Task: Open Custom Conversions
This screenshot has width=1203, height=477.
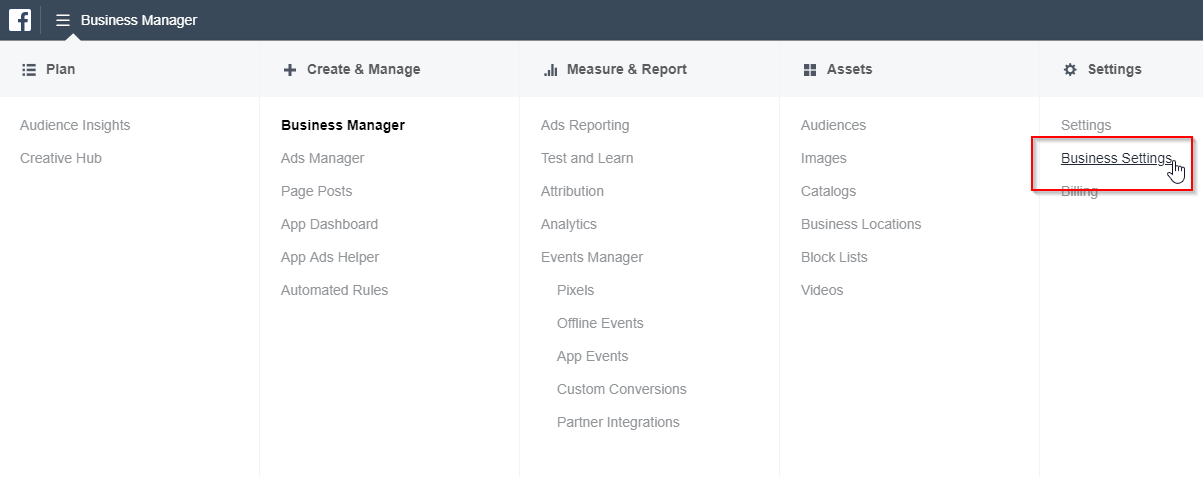Action: tap(622, 389)
